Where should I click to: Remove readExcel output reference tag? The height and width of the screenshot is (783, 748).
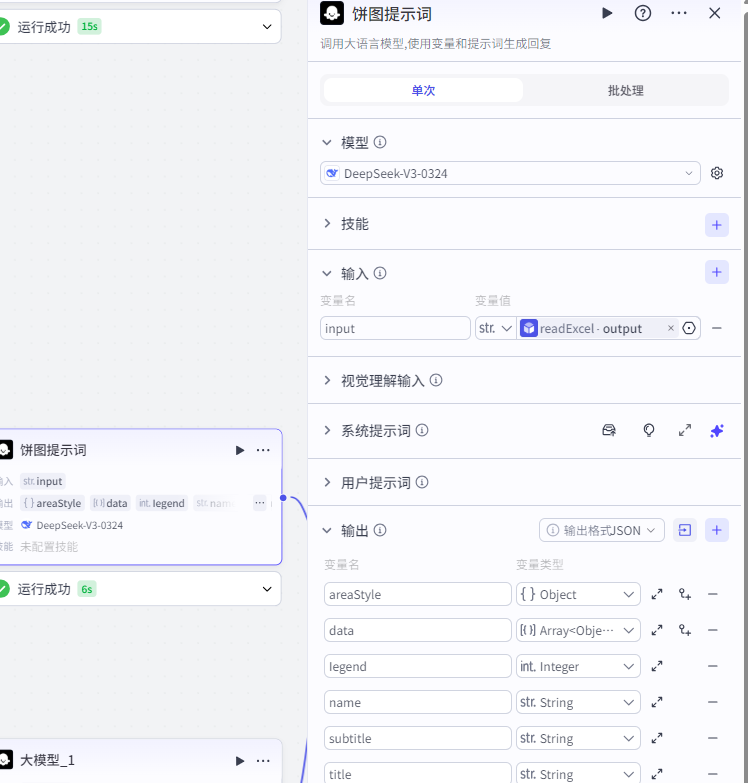pyautogui.click(x=671, y=328)
